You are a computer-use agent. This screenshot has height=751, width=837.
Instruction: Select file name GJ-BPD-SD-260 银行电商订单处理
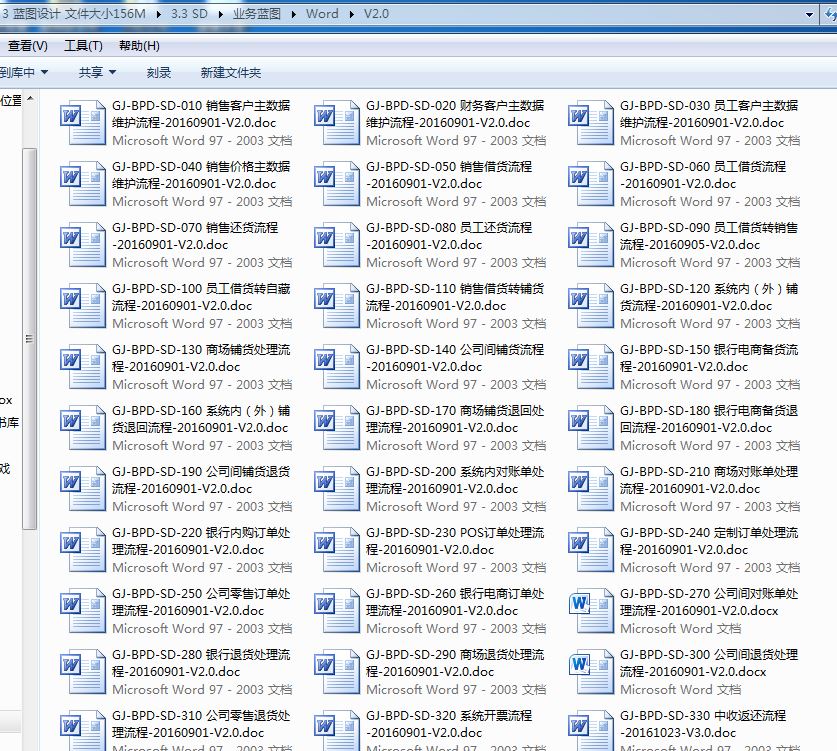click(x=455, y=602)
